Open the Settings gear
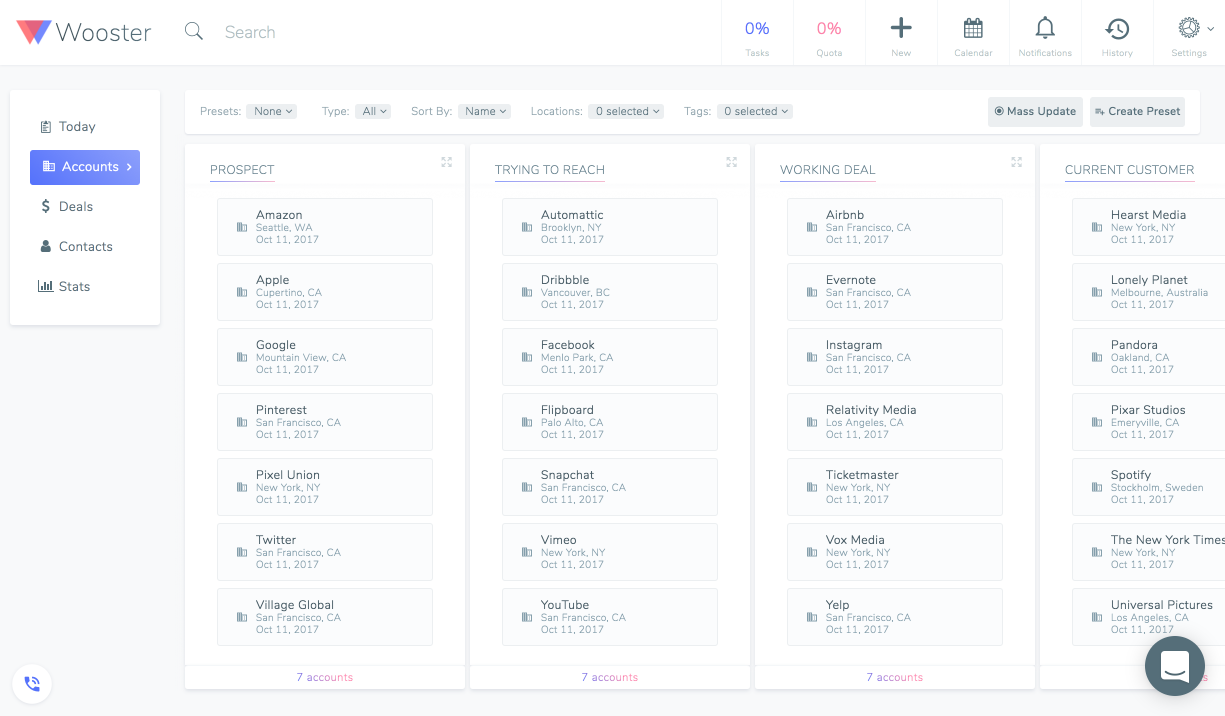This screenshot has width=1225, height=716. pyautogui.click(x=1189, y=28)
